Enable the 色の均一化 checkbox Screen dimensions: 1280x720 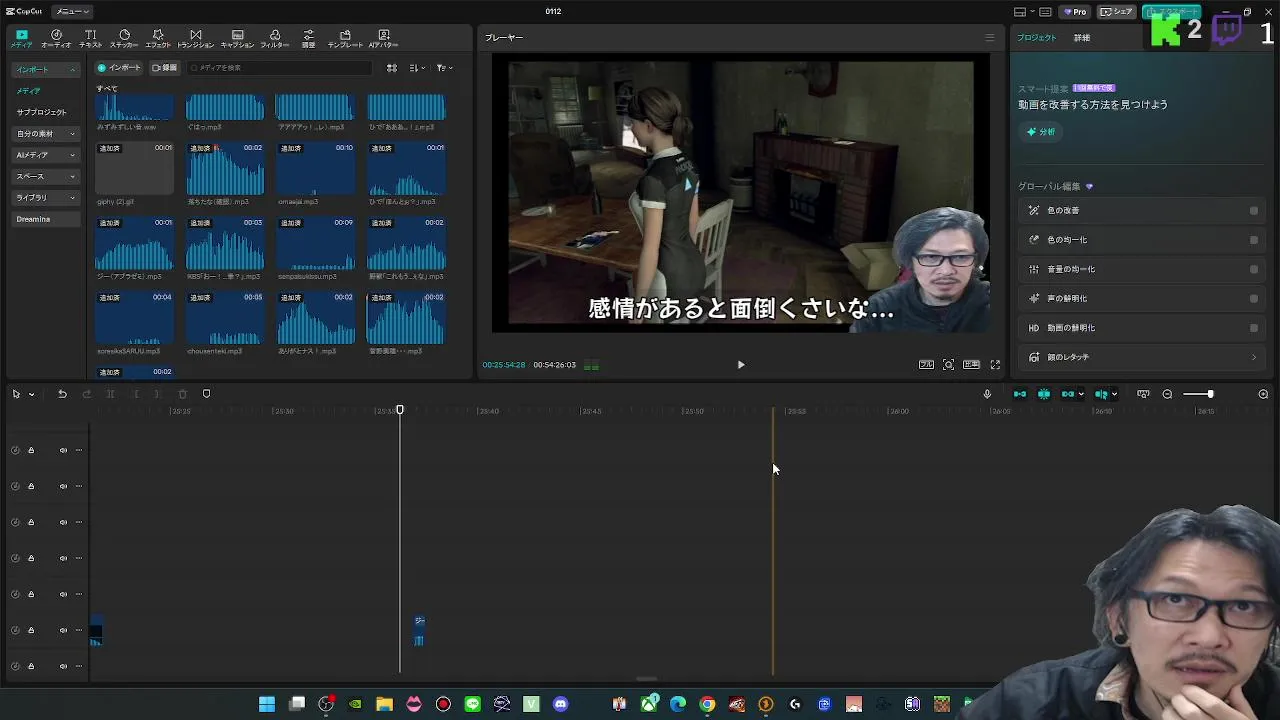tap(1254, 240)
